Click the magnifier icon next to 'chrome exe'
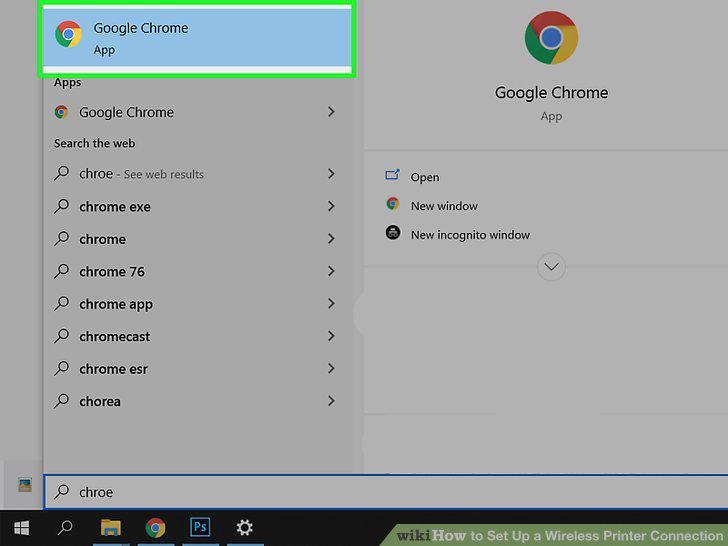This screenshot has width=728, height=546. [x=61, y=206]
